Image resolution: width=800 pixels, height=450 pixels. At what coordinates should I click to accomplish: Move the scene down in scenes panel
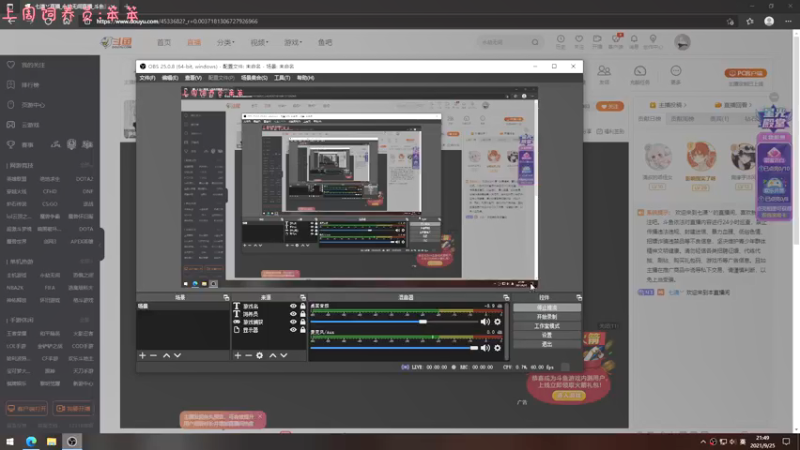178,355
